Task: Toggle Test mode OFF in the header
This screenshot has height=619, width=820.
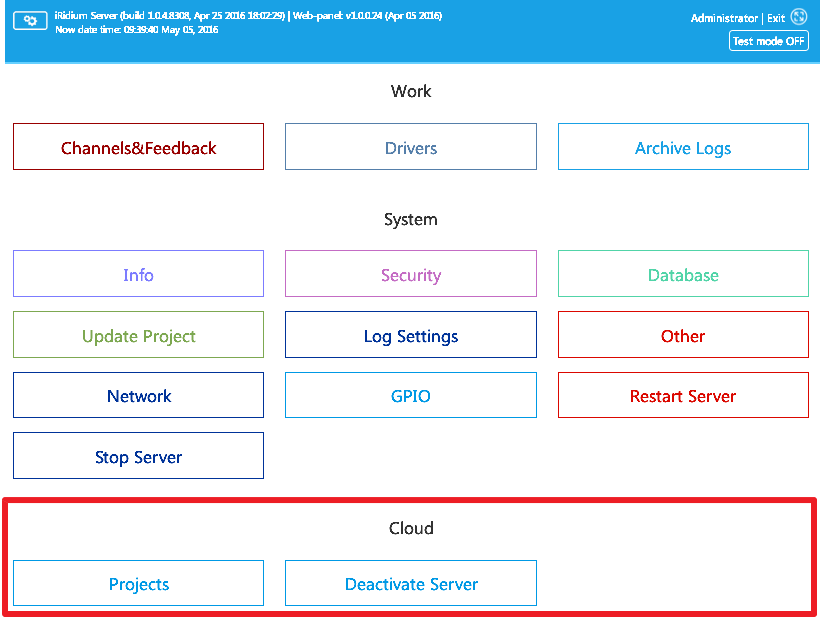Action: click(768, 40)
